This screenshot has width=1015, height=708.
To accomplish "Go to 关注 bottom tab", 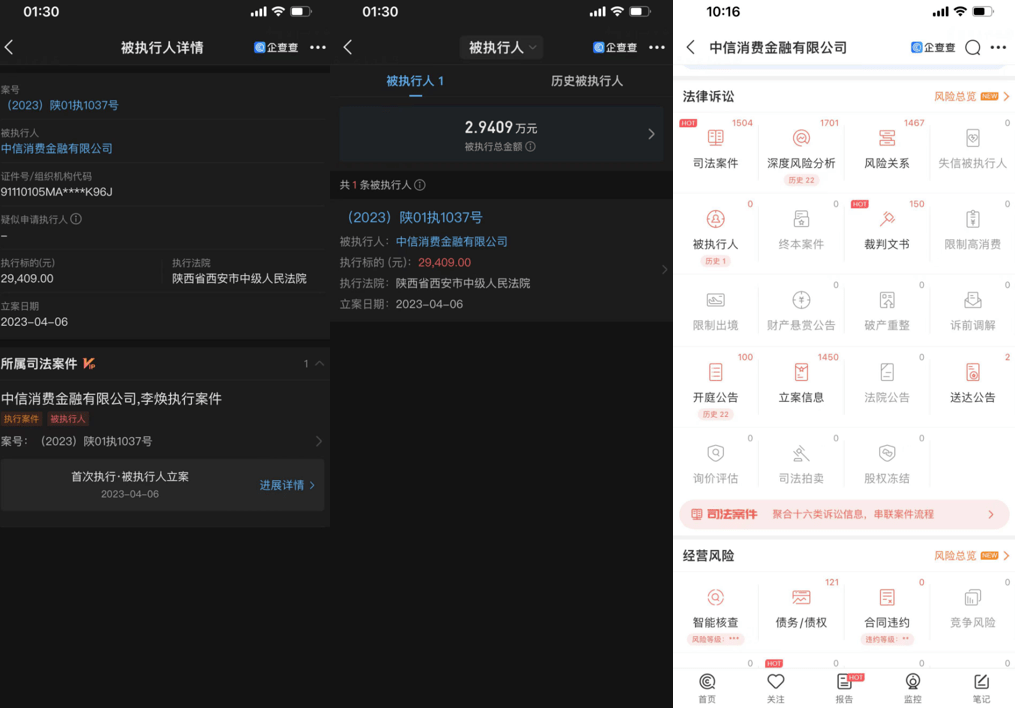I will coord(775,688).
